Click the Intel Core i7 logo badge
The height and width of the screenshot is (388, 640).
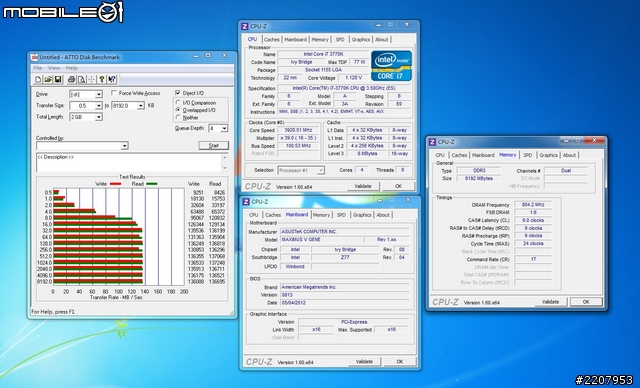pyautogui.click(x=391, y=65)
